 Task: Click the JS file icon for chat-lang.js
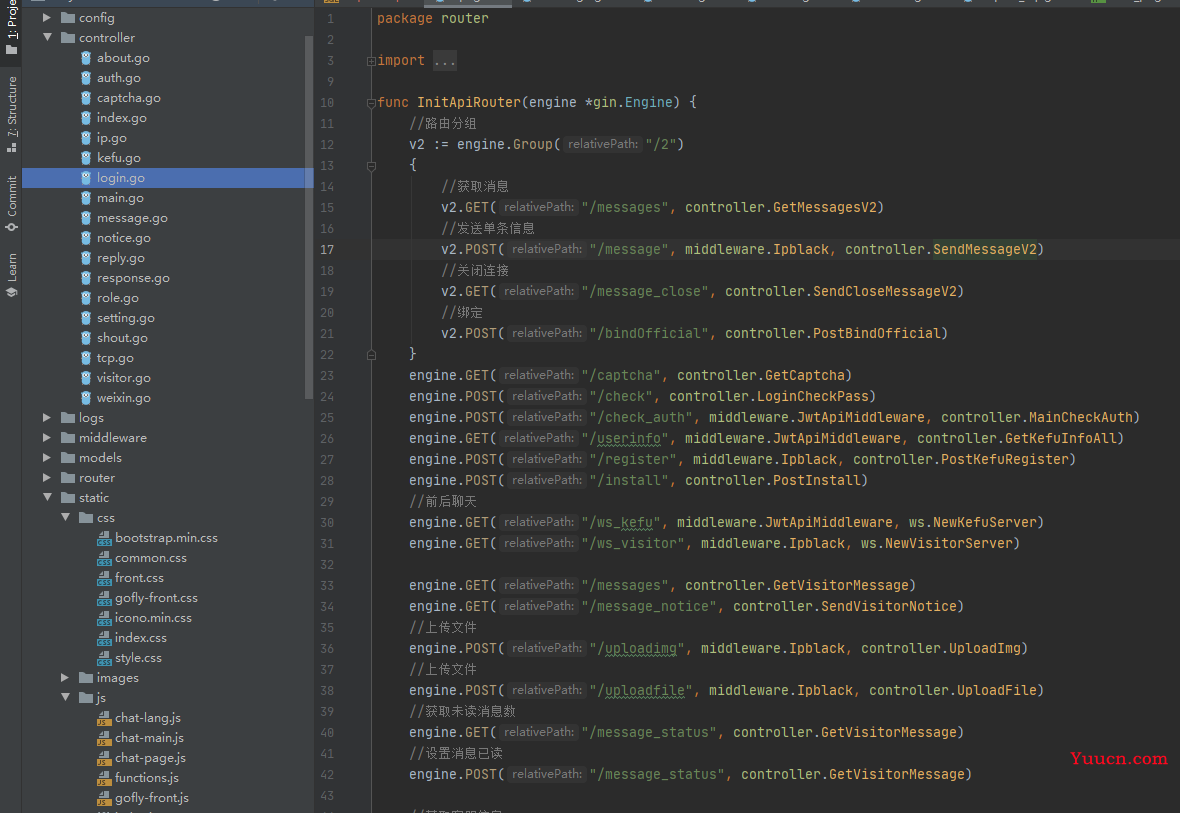[104, 718]
